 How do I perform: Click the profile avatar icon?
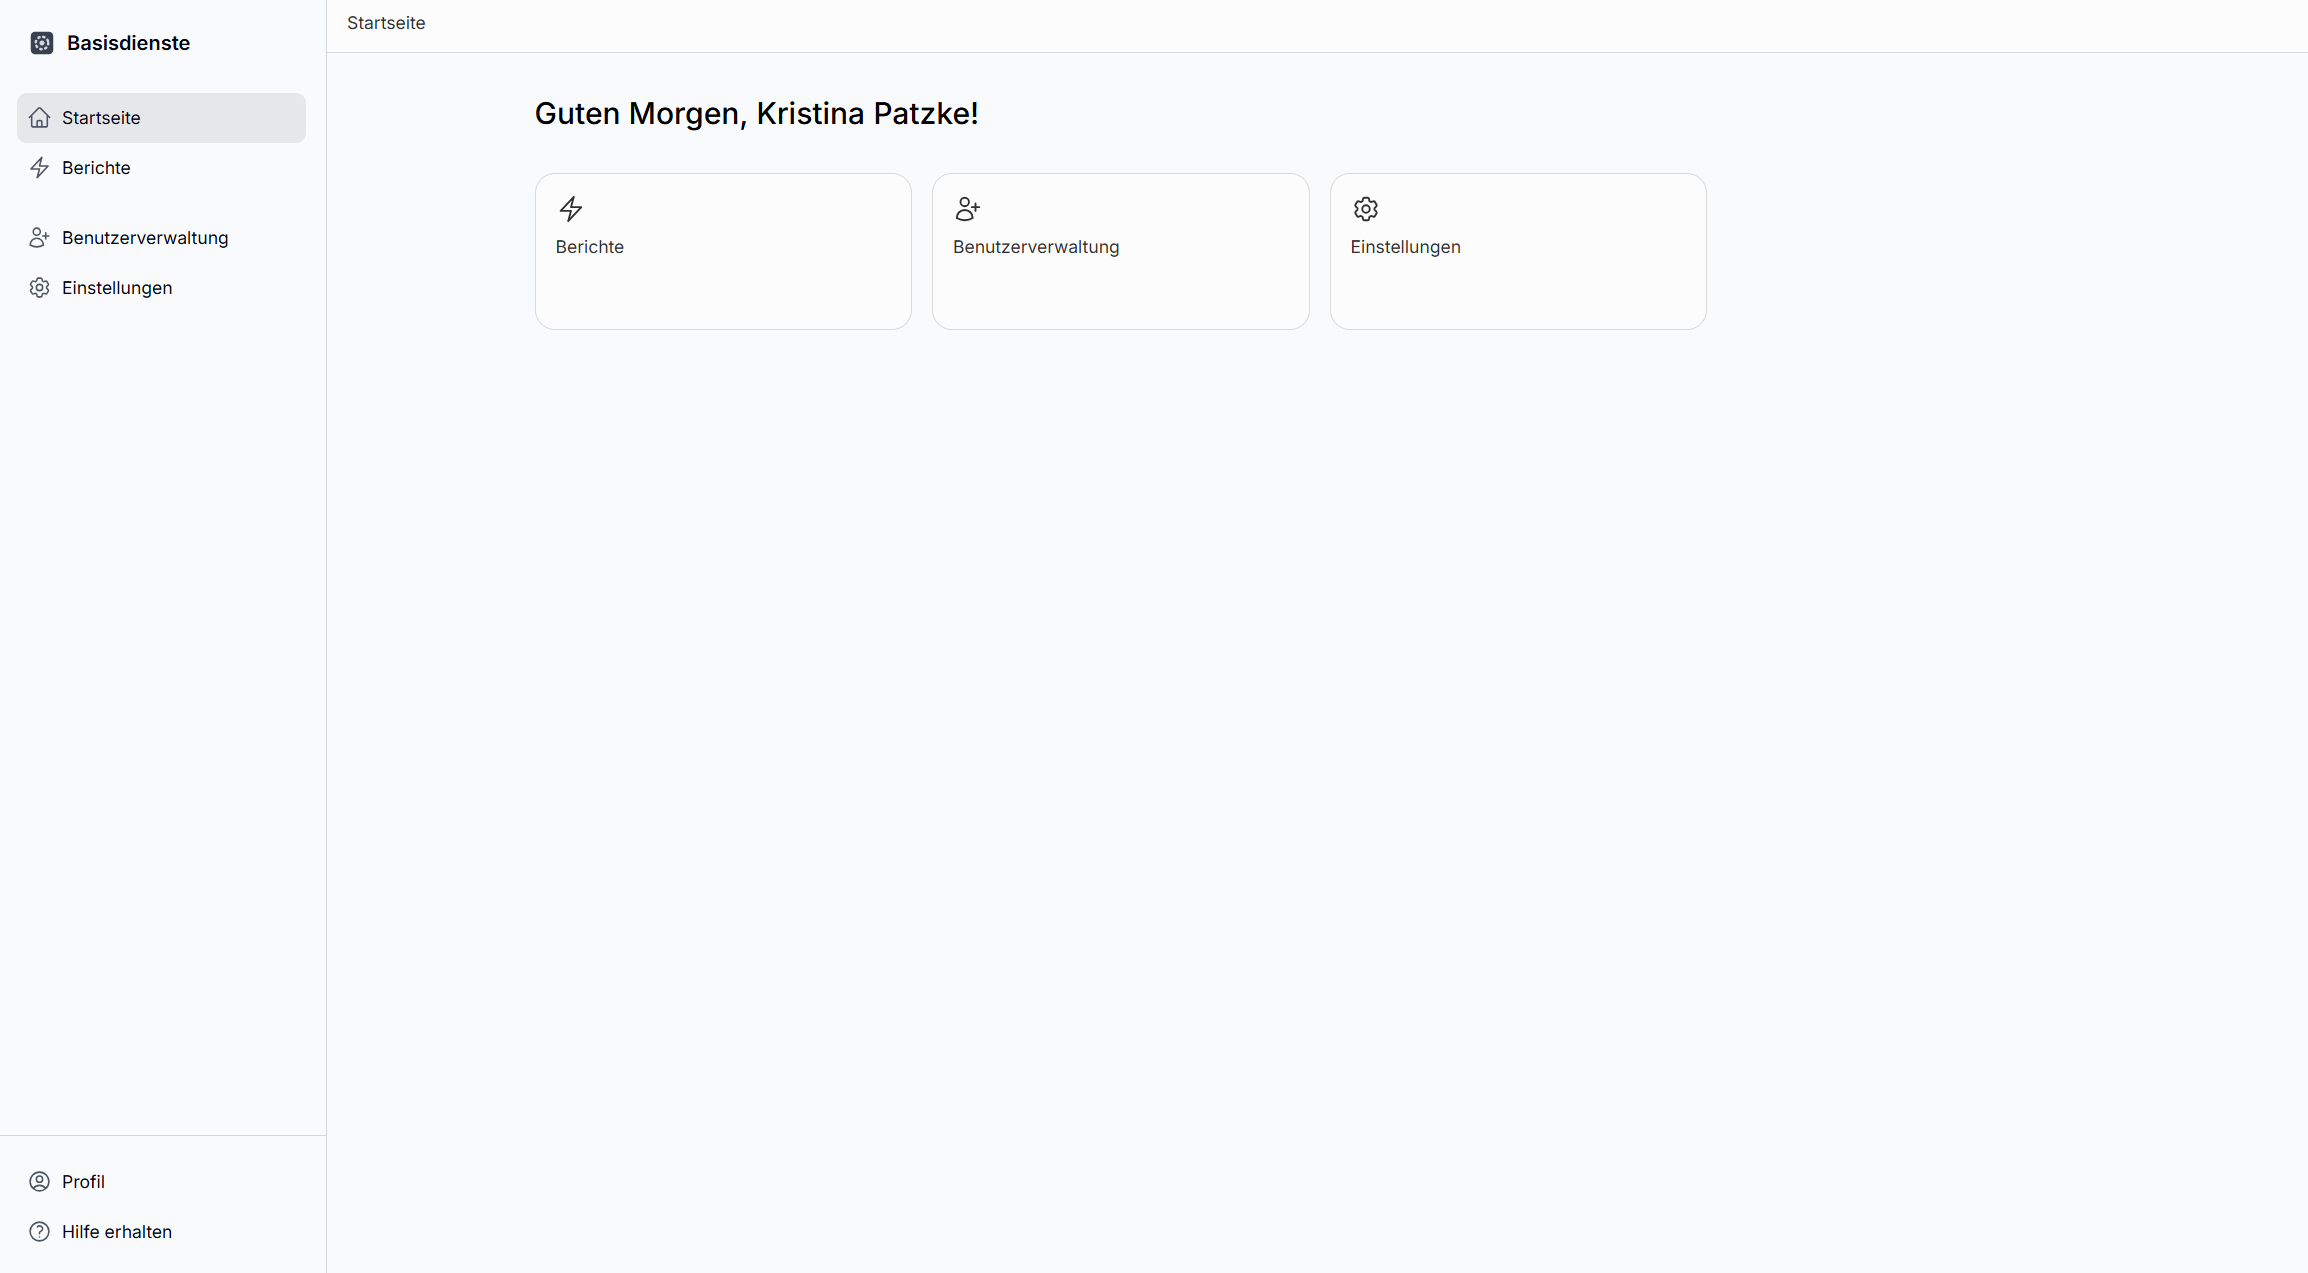tap(39, 1182)
